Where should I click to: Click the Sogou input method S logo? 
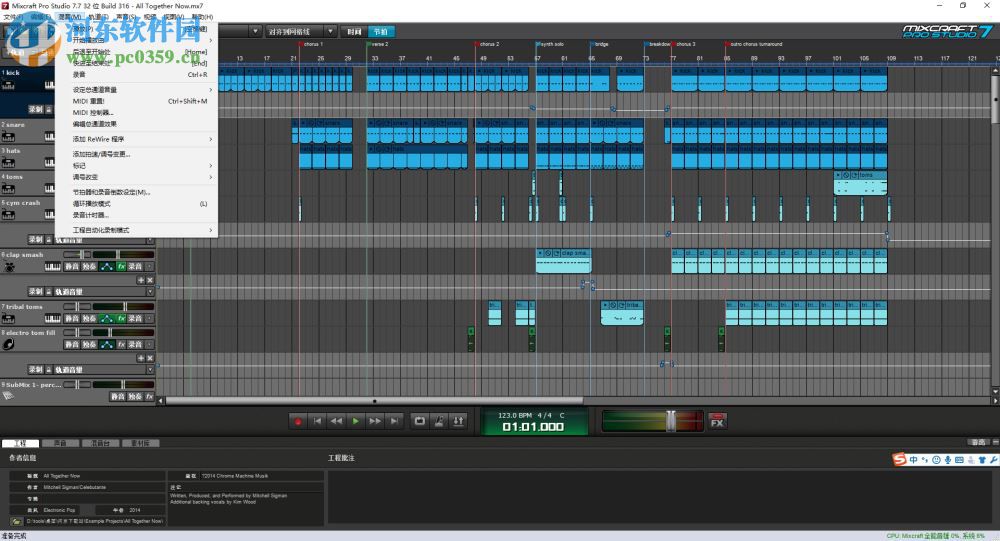click(x=899, y=459)
